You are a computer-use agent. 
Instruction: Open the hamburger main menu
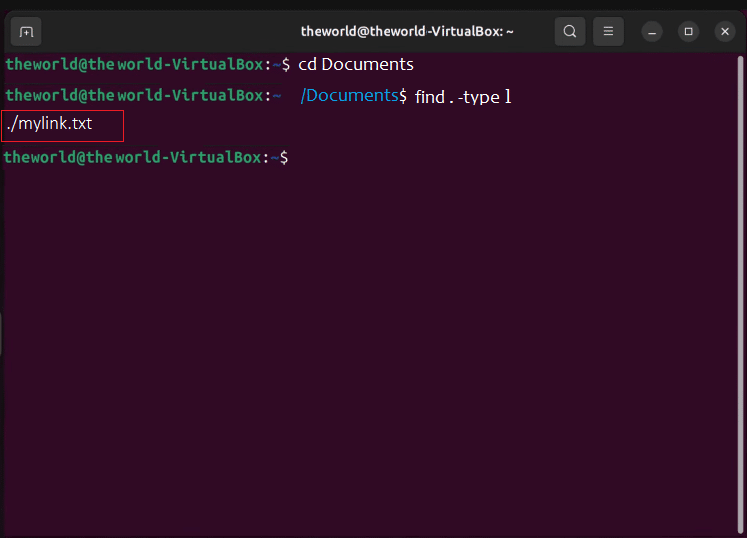click(x=608, y=31)
